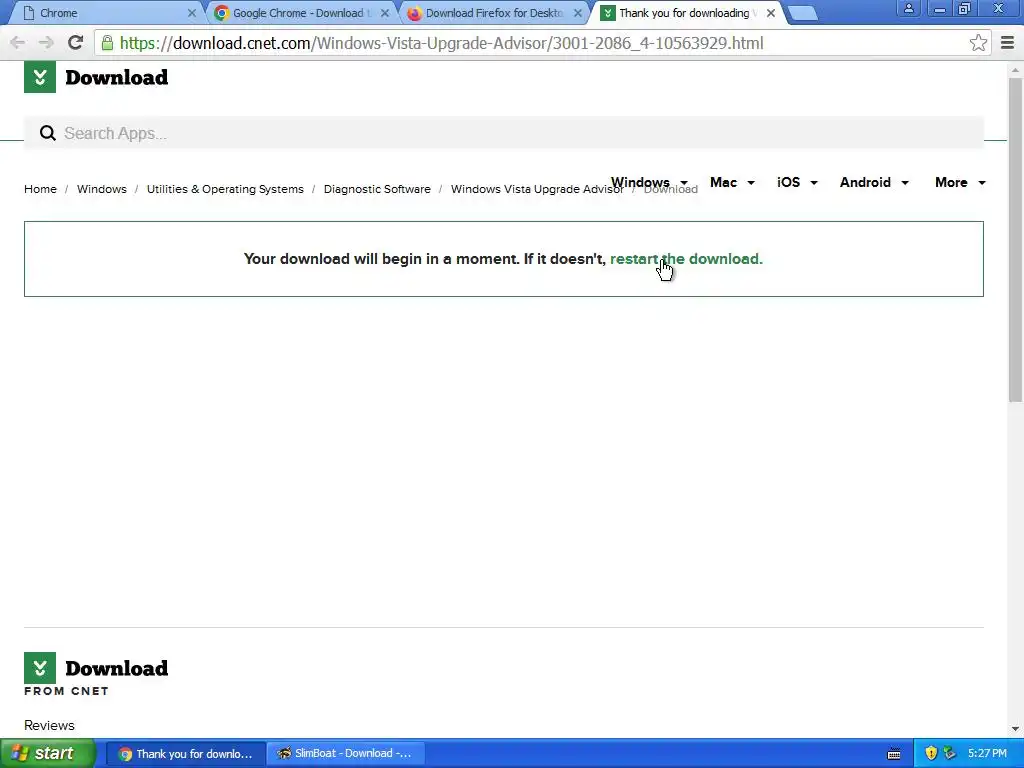
Task: Click the green padlock security icon
Action: click(107, 43)
